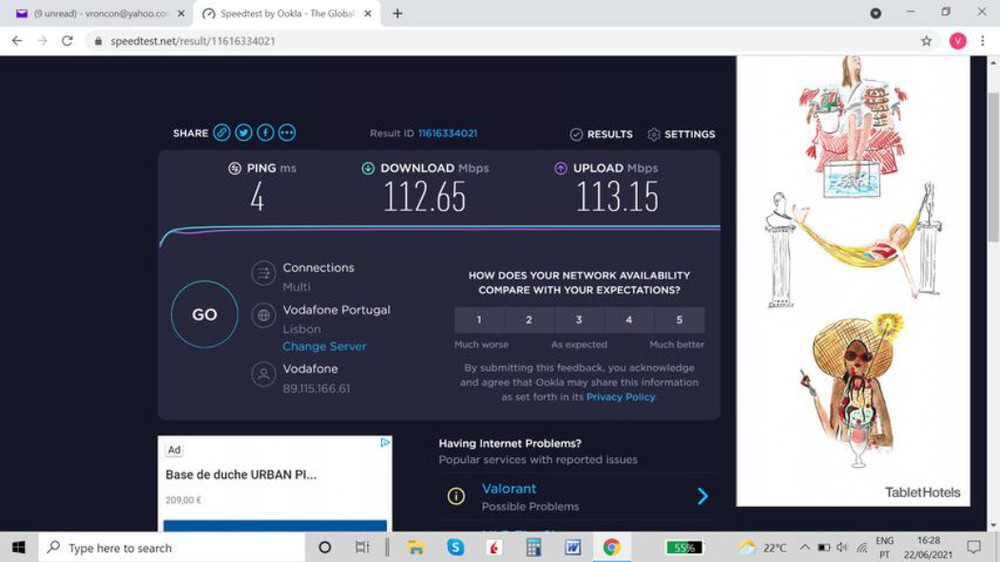Rate network availability 5 Much better

(x=679, y=320)
